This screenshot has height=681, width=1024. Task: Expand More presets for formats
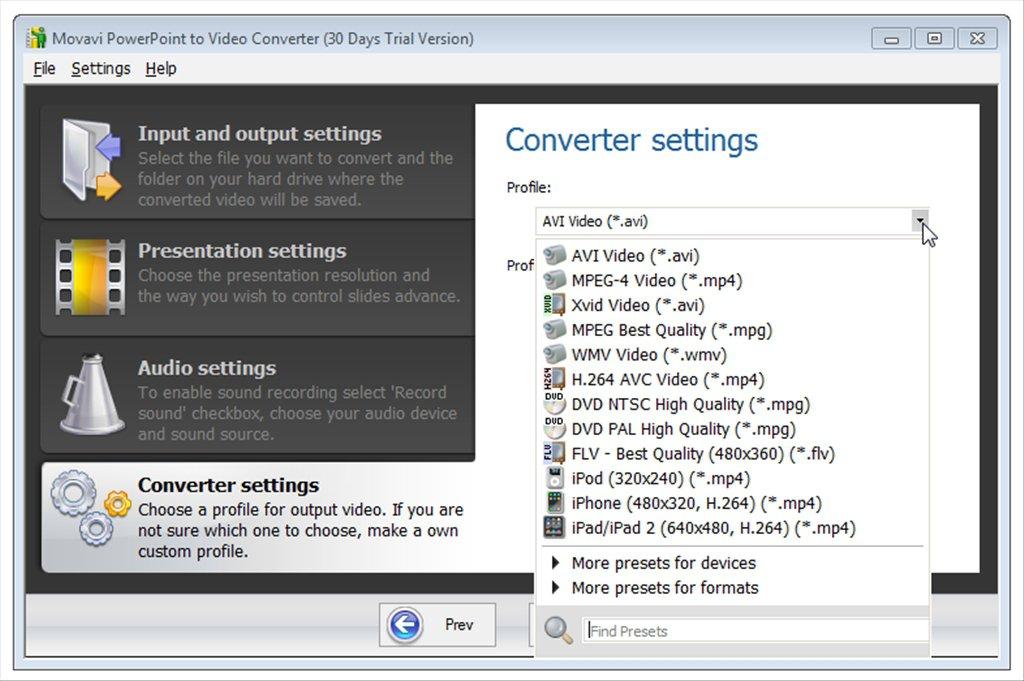click(663, 588)
